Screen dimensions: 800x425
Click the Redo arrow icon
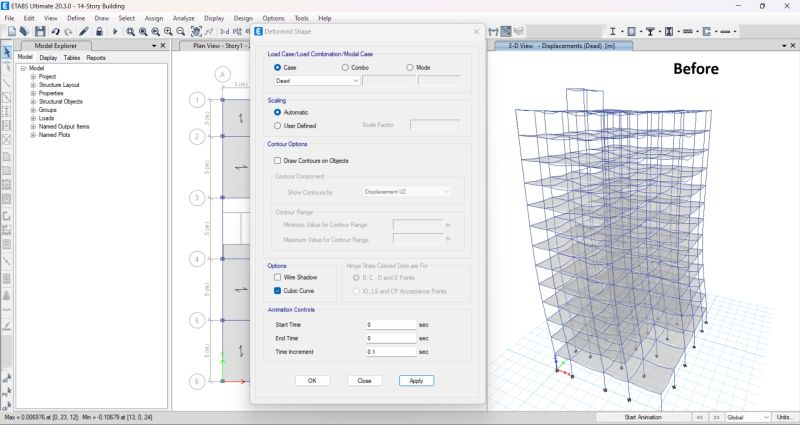coord(68,32)
